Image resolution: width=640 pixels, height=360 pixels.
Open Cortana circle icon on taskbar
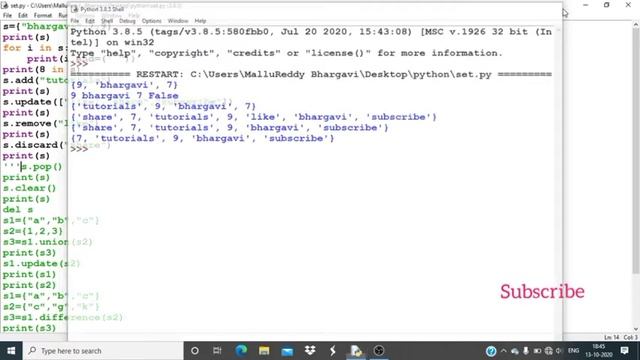pyautogui.click(x=195, y=351)
